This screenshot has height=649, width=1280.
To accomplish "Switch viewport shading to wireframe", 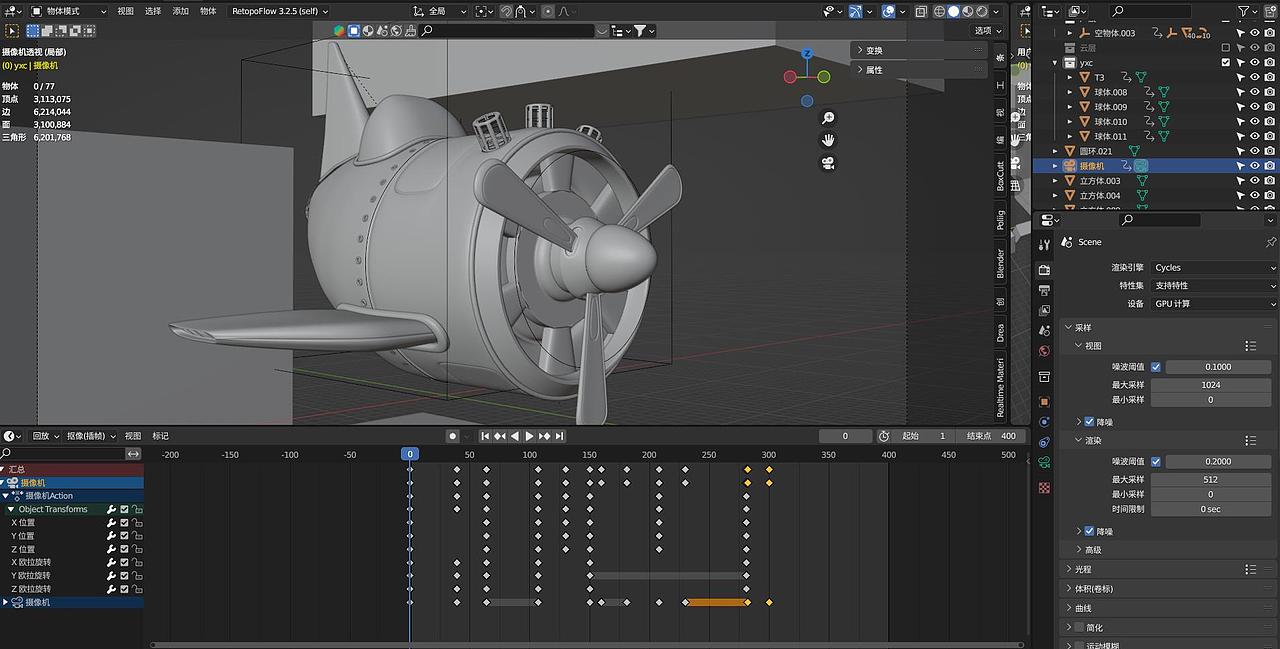I will [940, 11].
